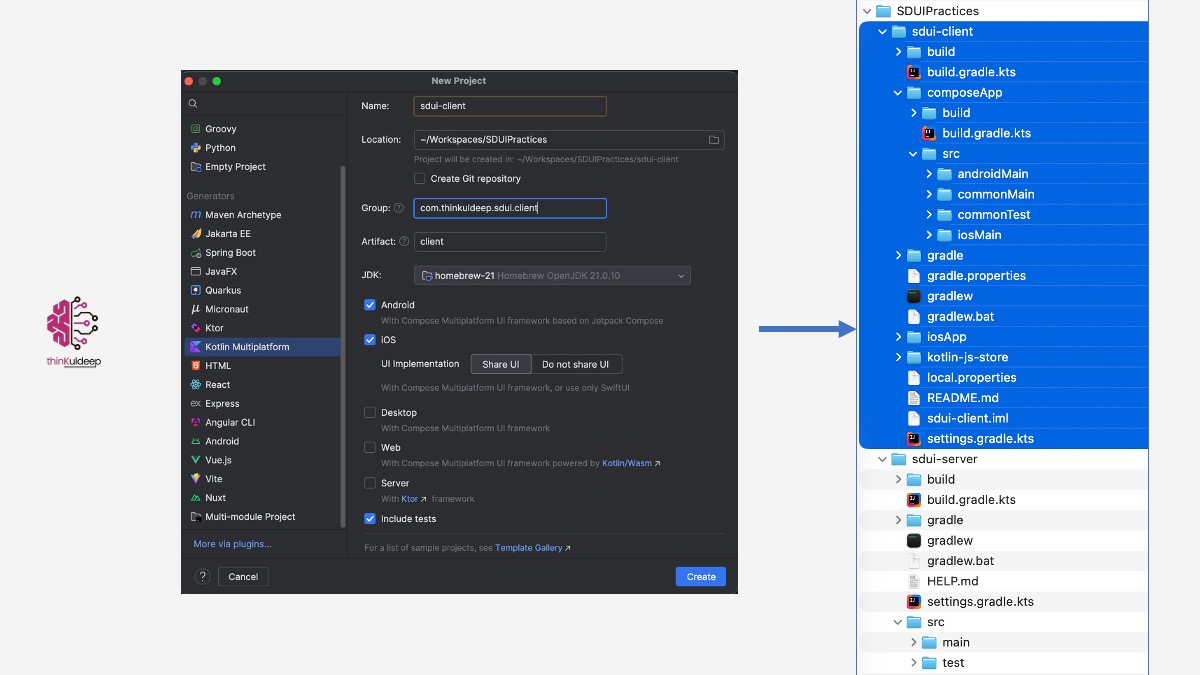Select Python in the project type list

[220, 148]
